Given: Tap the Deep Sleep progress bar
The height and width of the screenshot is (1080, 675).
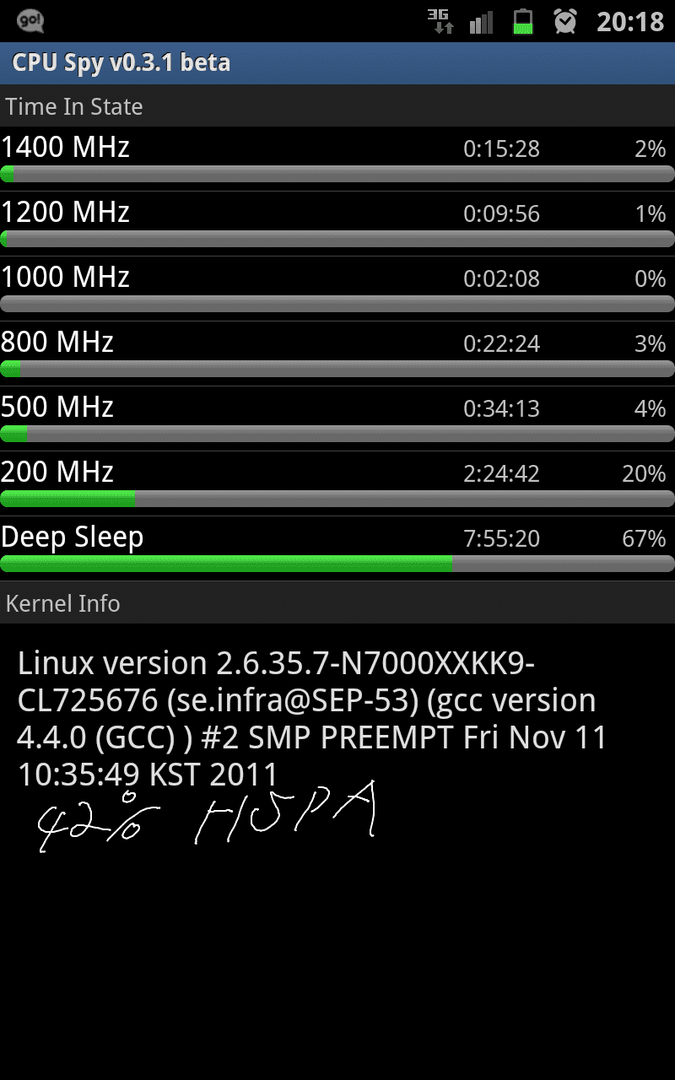Looking at the screenshot, I should tap(338, 563).
